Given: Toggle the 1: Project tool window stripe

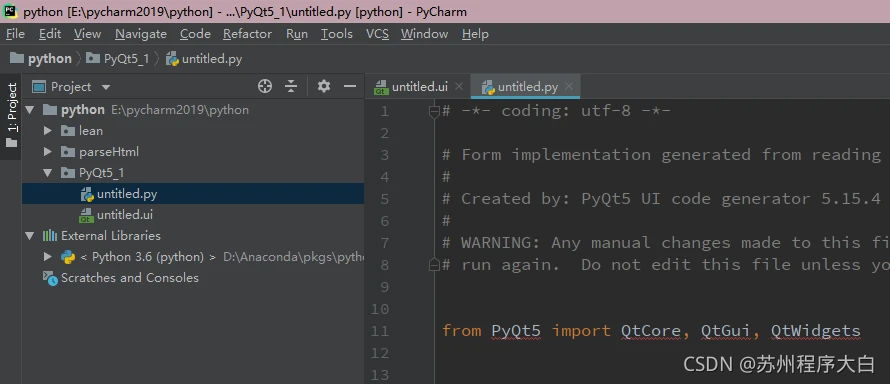Looking at the screenshot, I should (11, 116).
